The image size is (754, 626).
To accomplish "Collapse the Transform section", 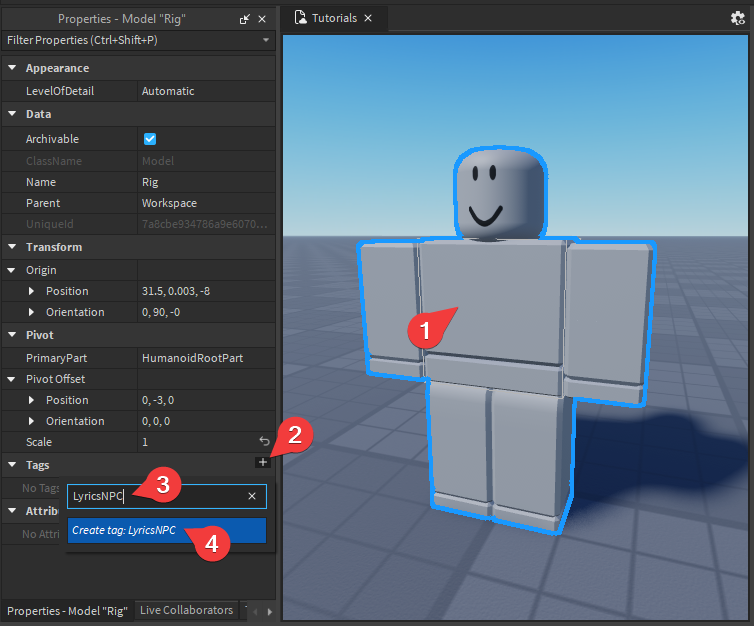I will [12, 247].
